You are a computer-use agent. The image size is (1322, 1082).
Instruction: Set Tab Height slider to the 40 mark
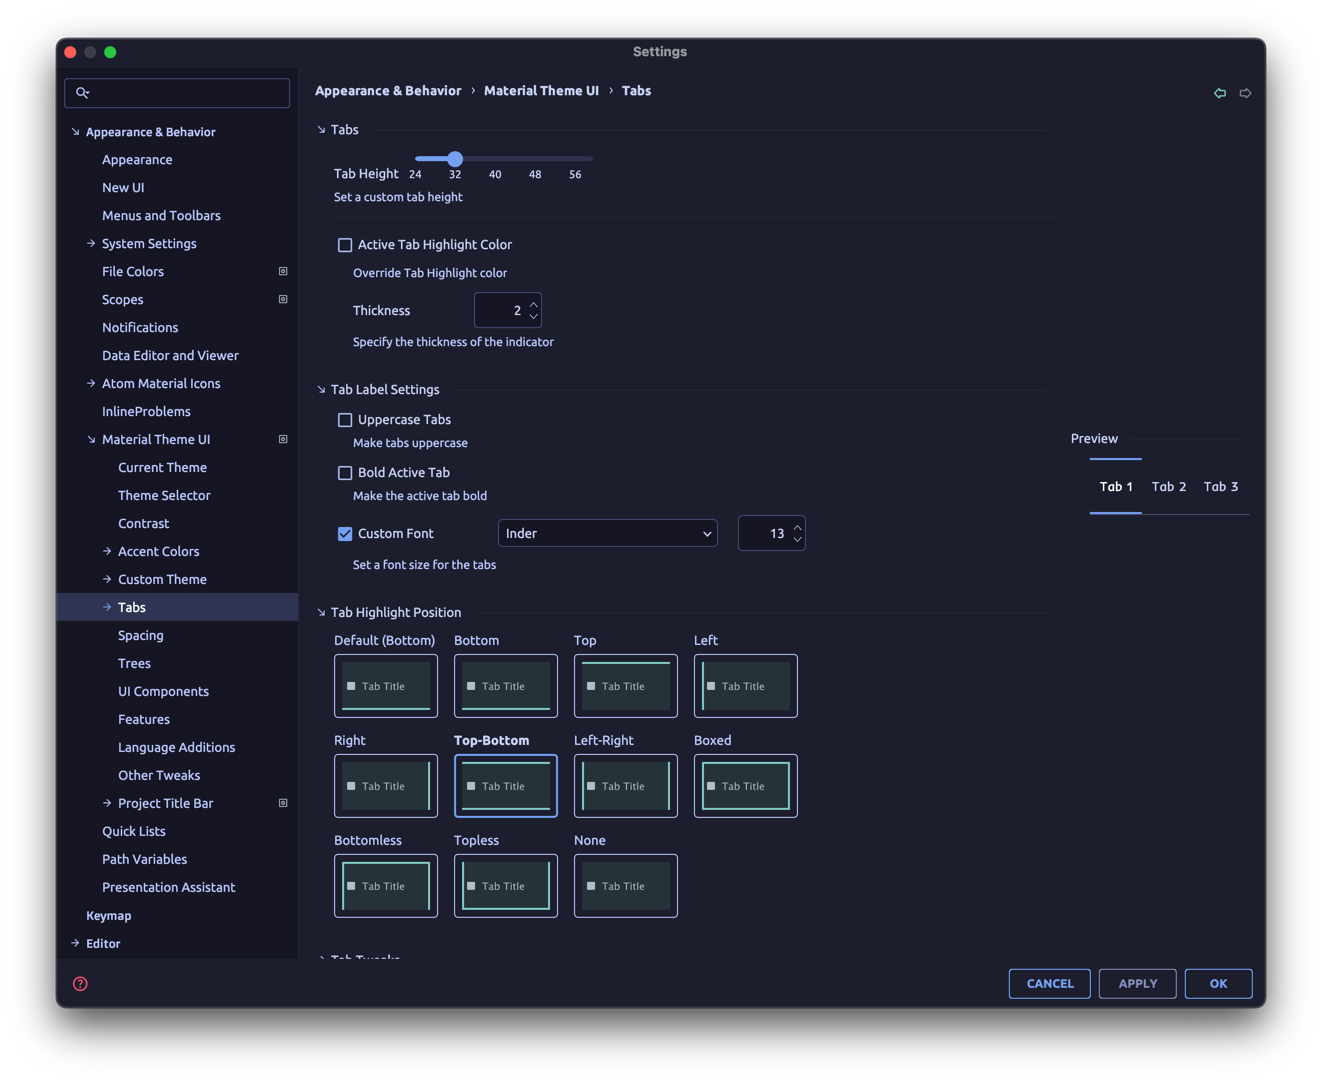point(495,159)
